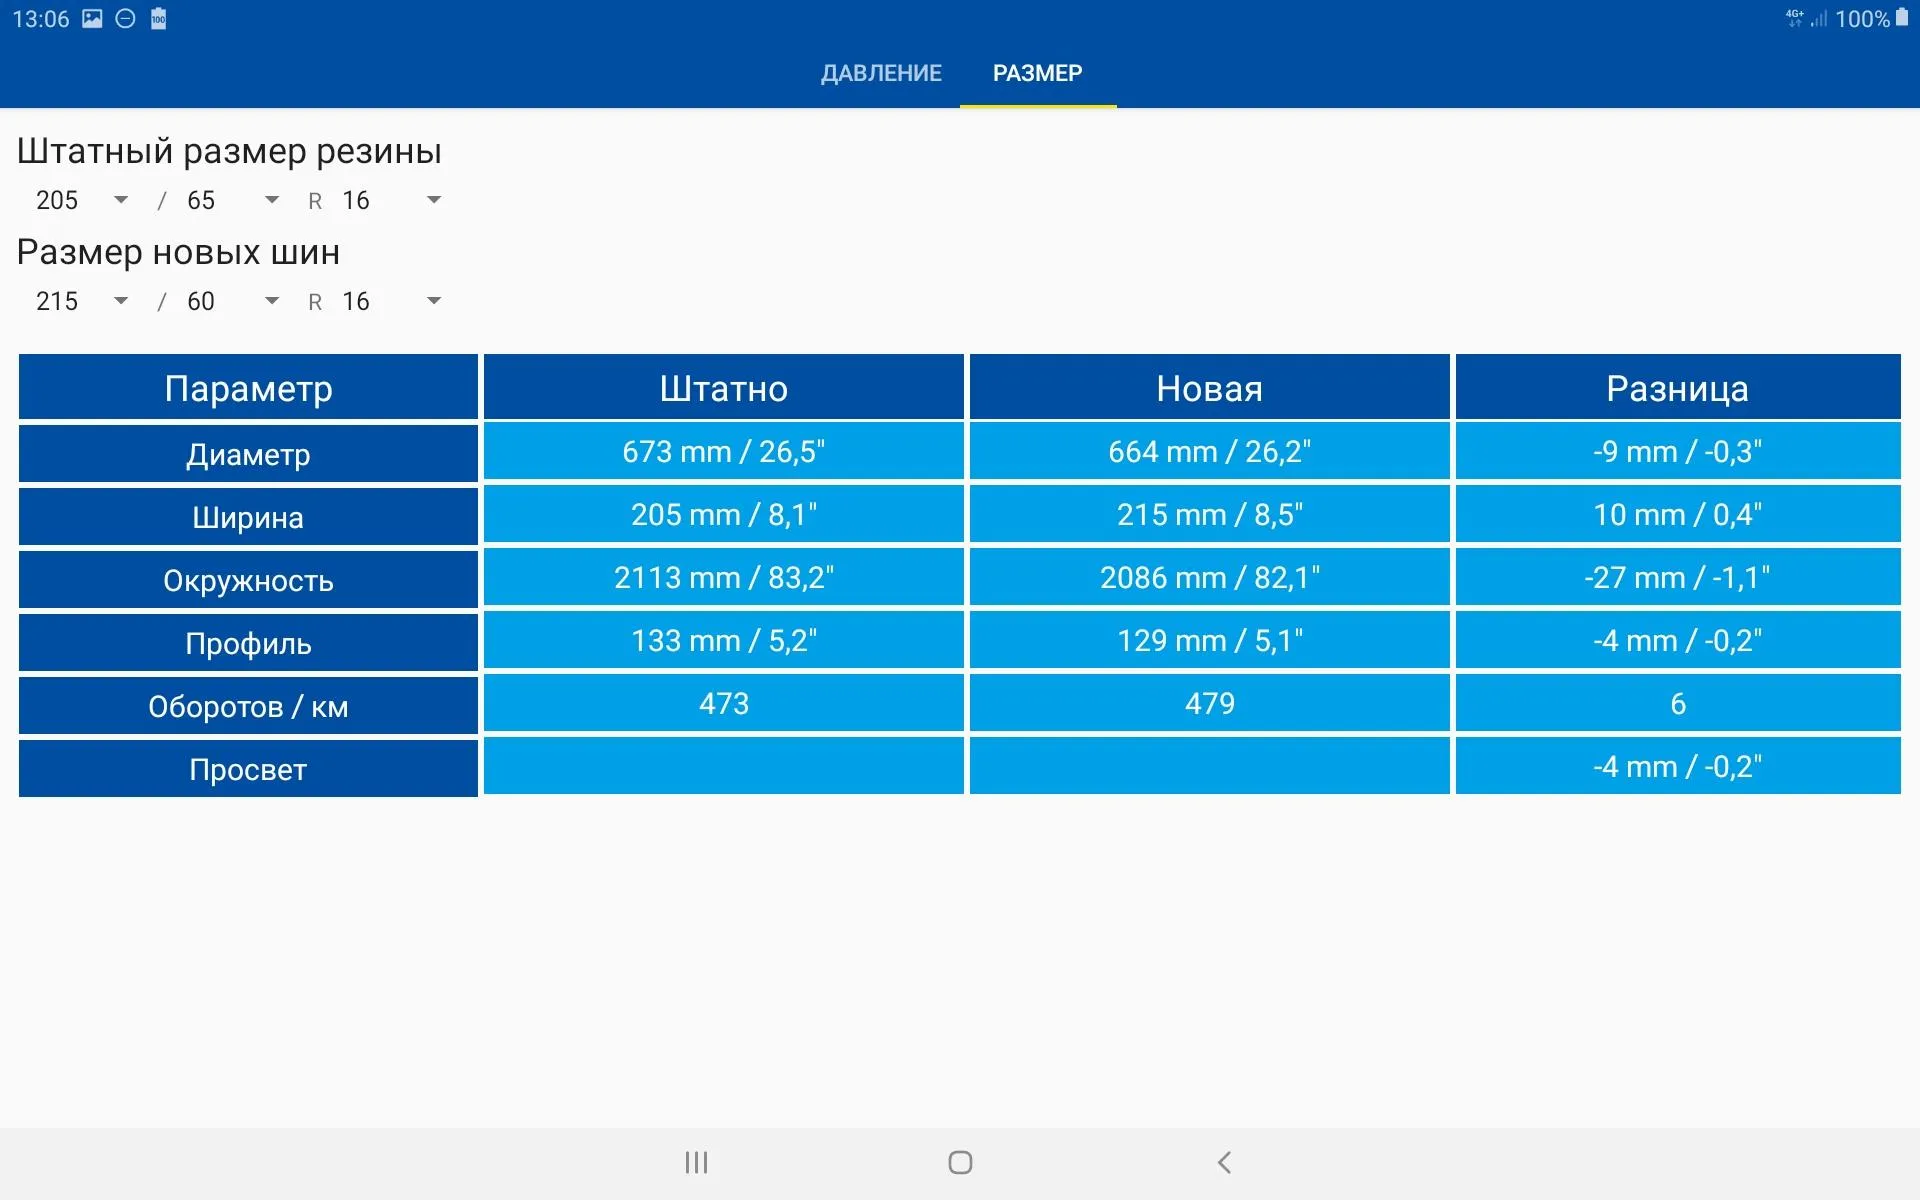Click the 4G+ signal icon in status bar
The width and height of the screenshot is (1920, 1200).
[1787, 17]
